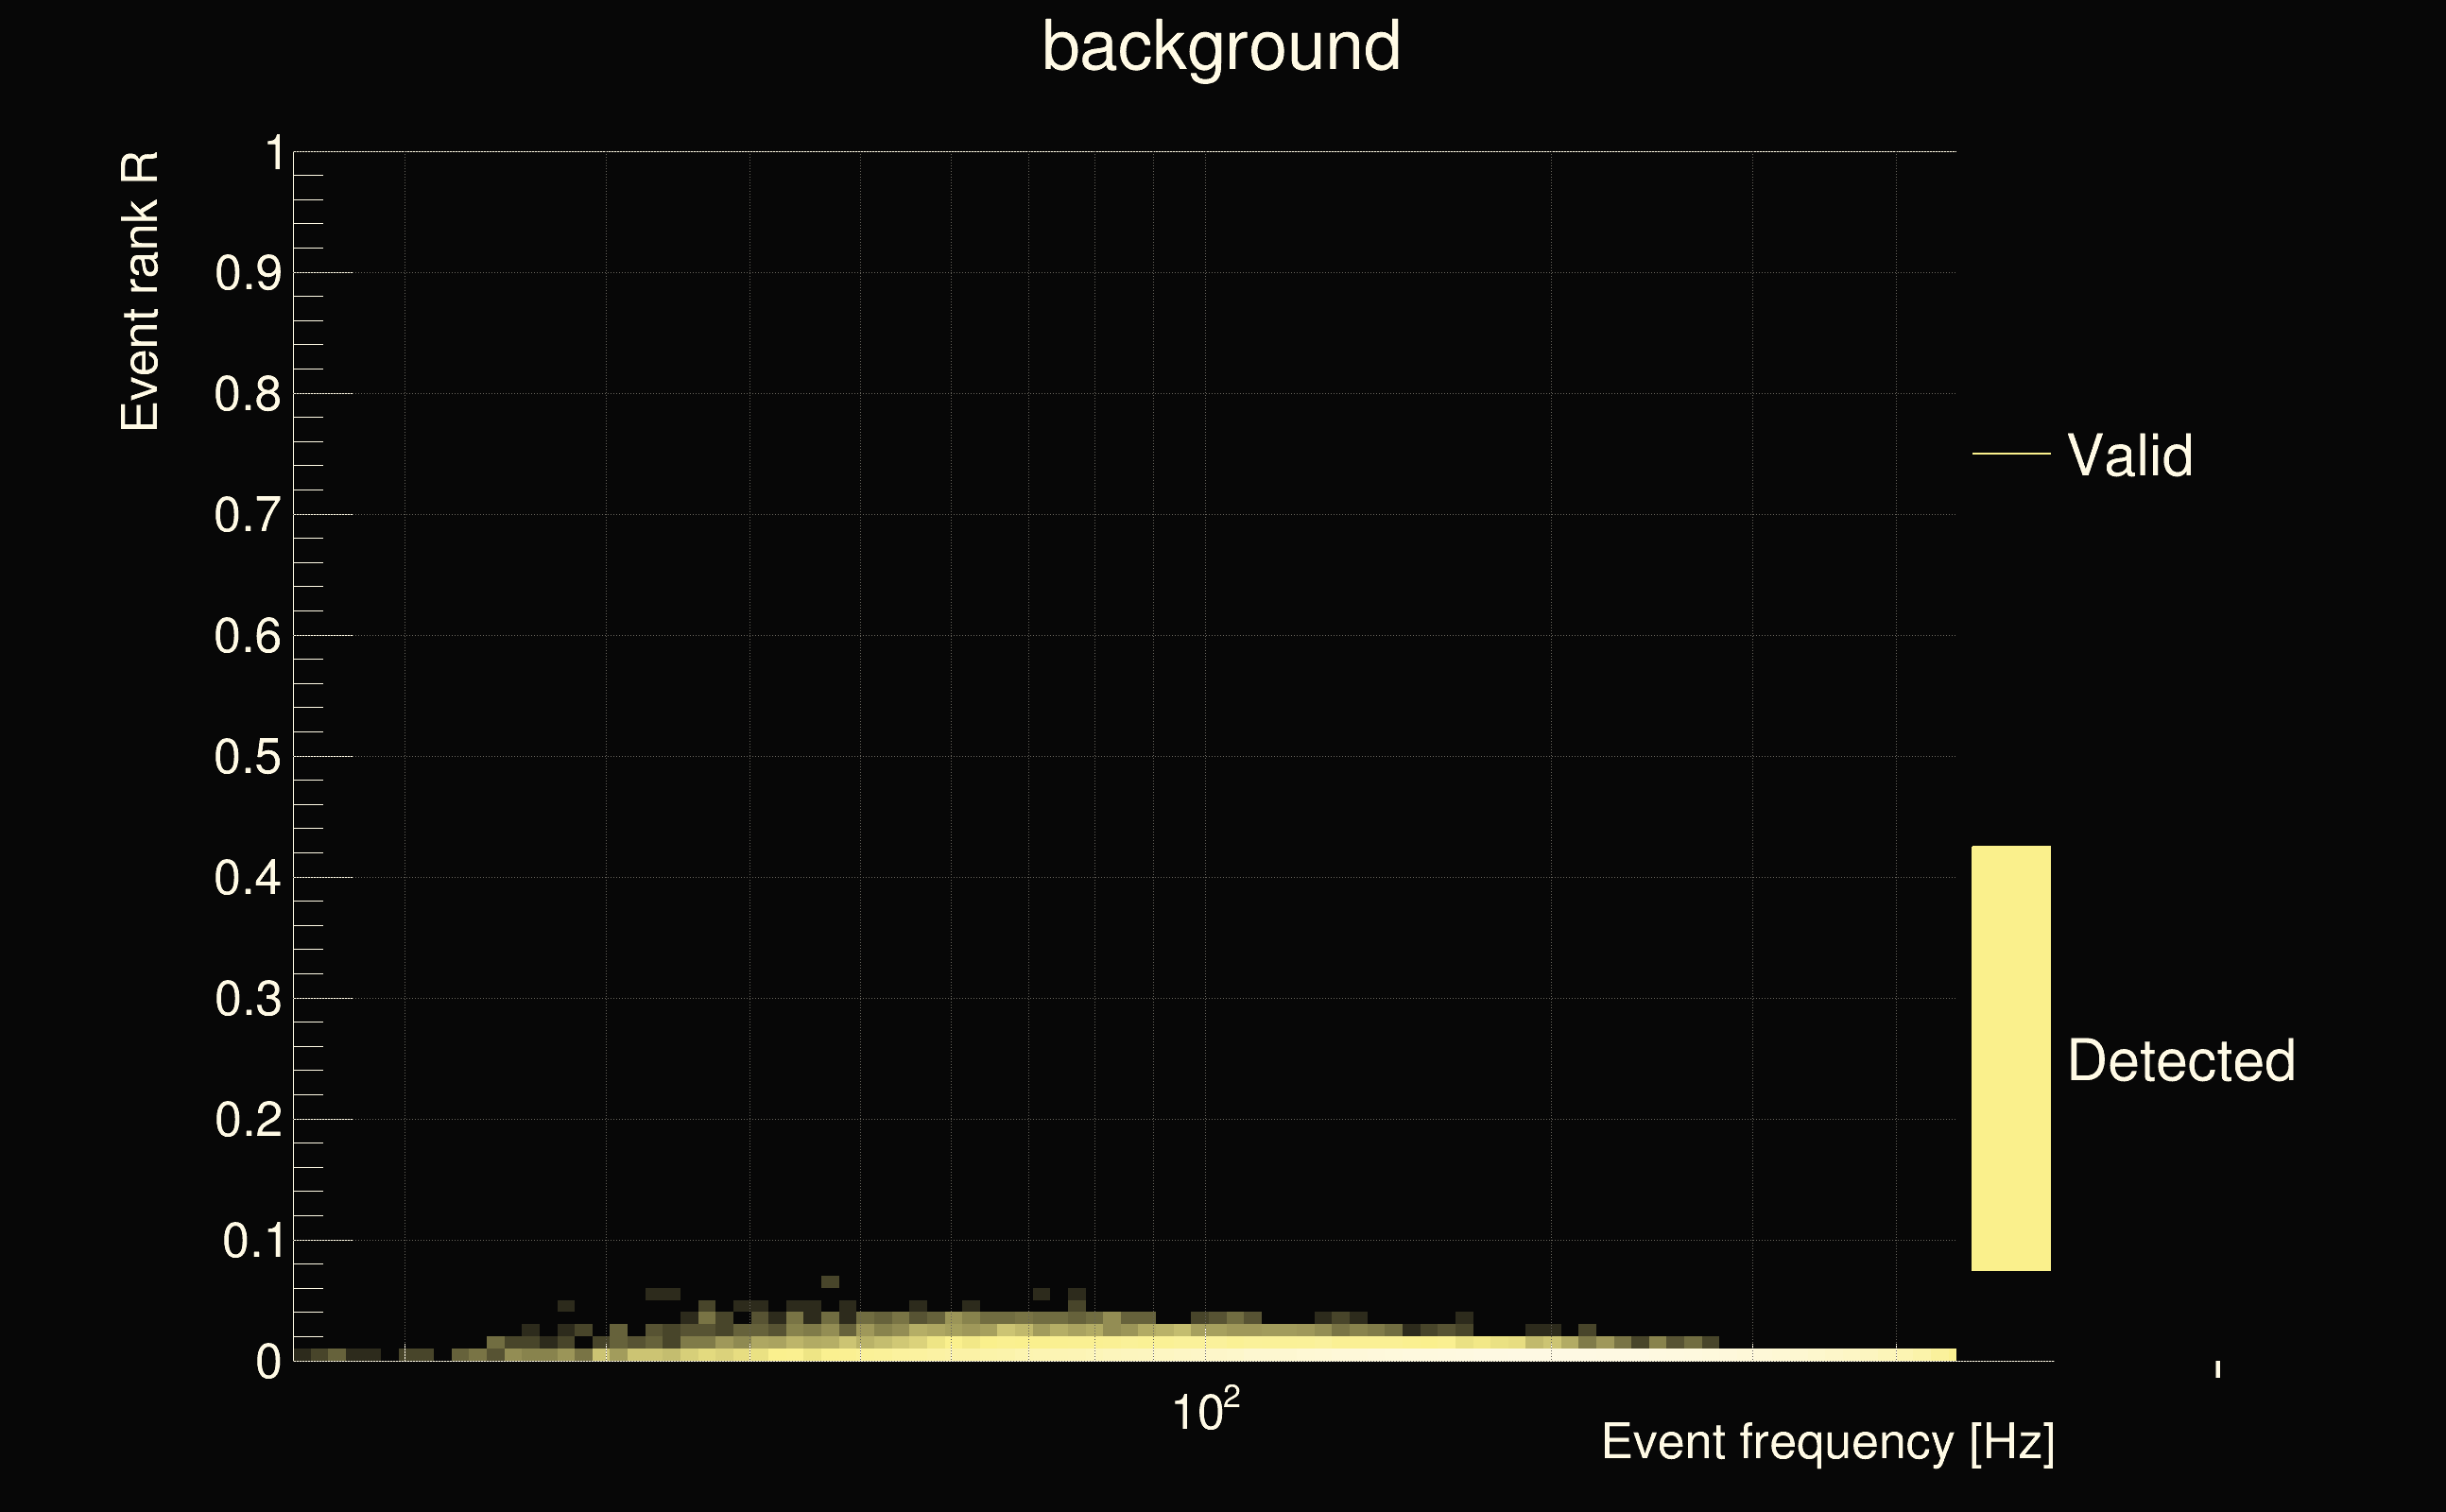Click the yellow Detected legend swatch
Image resolution: width=2446 pixels, height=1512 pixels.
click(2010, 1058)
